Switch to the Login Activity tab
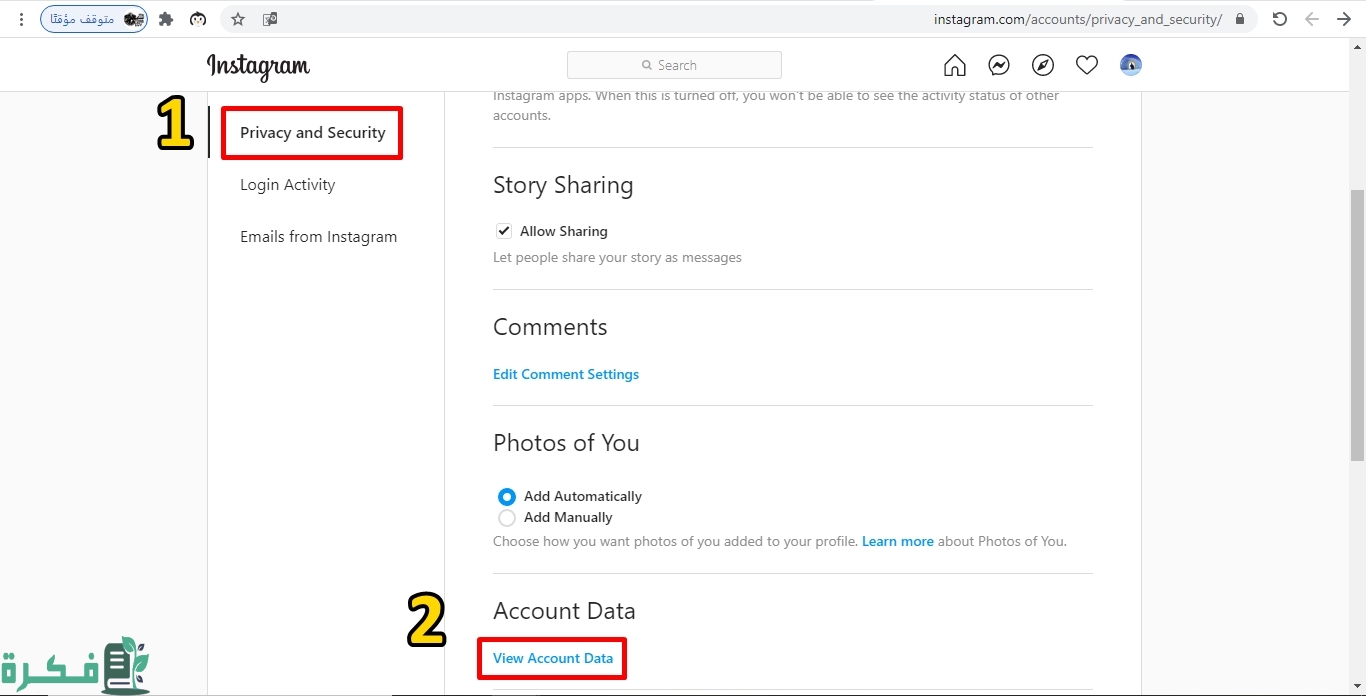 (x=287, y=185)
